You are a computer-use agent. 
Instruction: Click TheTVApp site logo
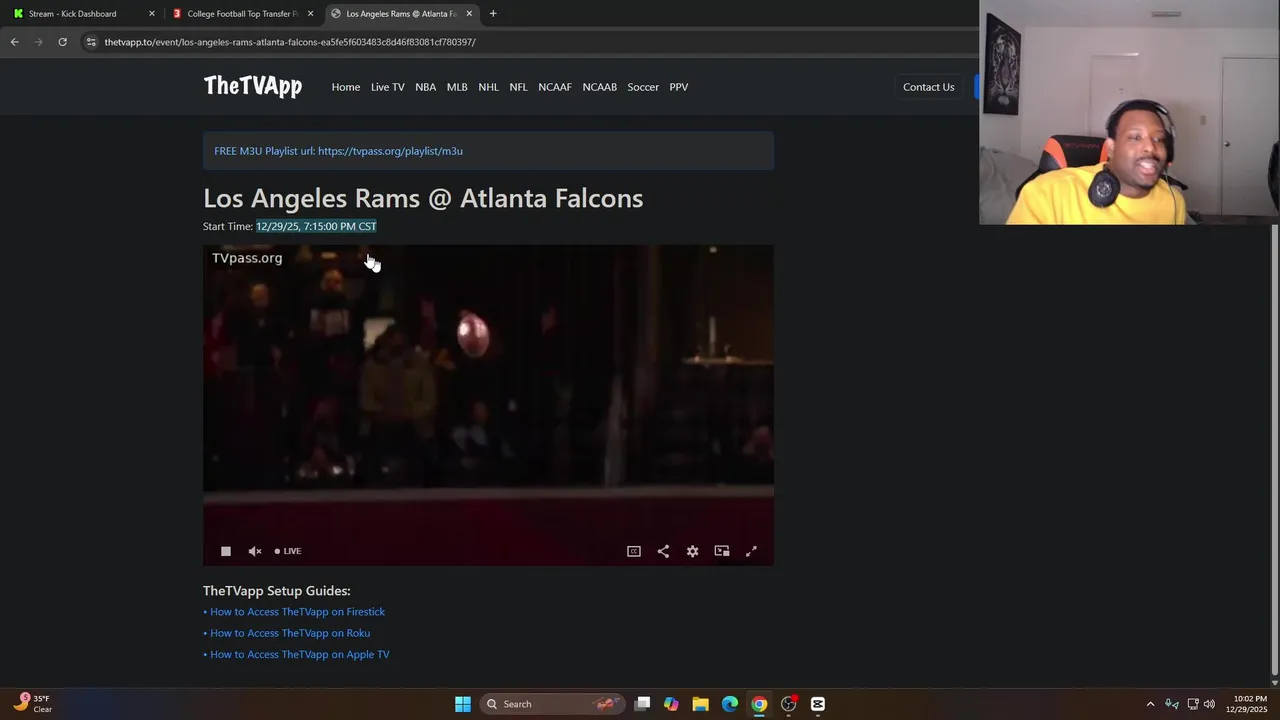click(253, 86)
